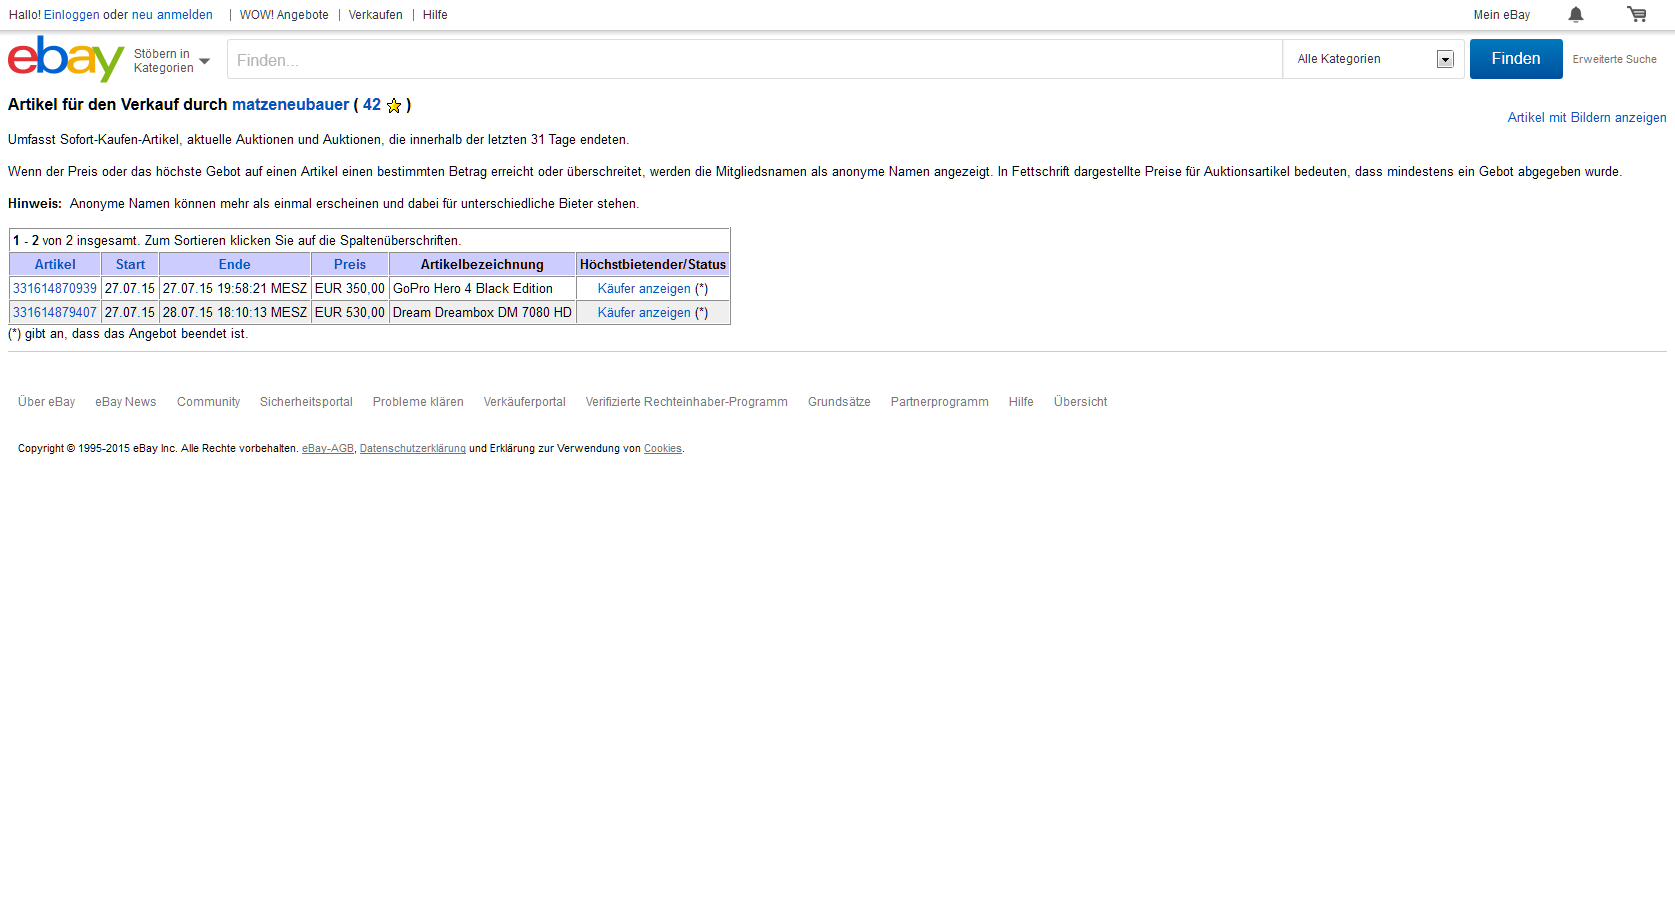Open WOW! Angebote menu item
The height and width of the screenshot is (904, 1675).
click(x=284, y=15)
